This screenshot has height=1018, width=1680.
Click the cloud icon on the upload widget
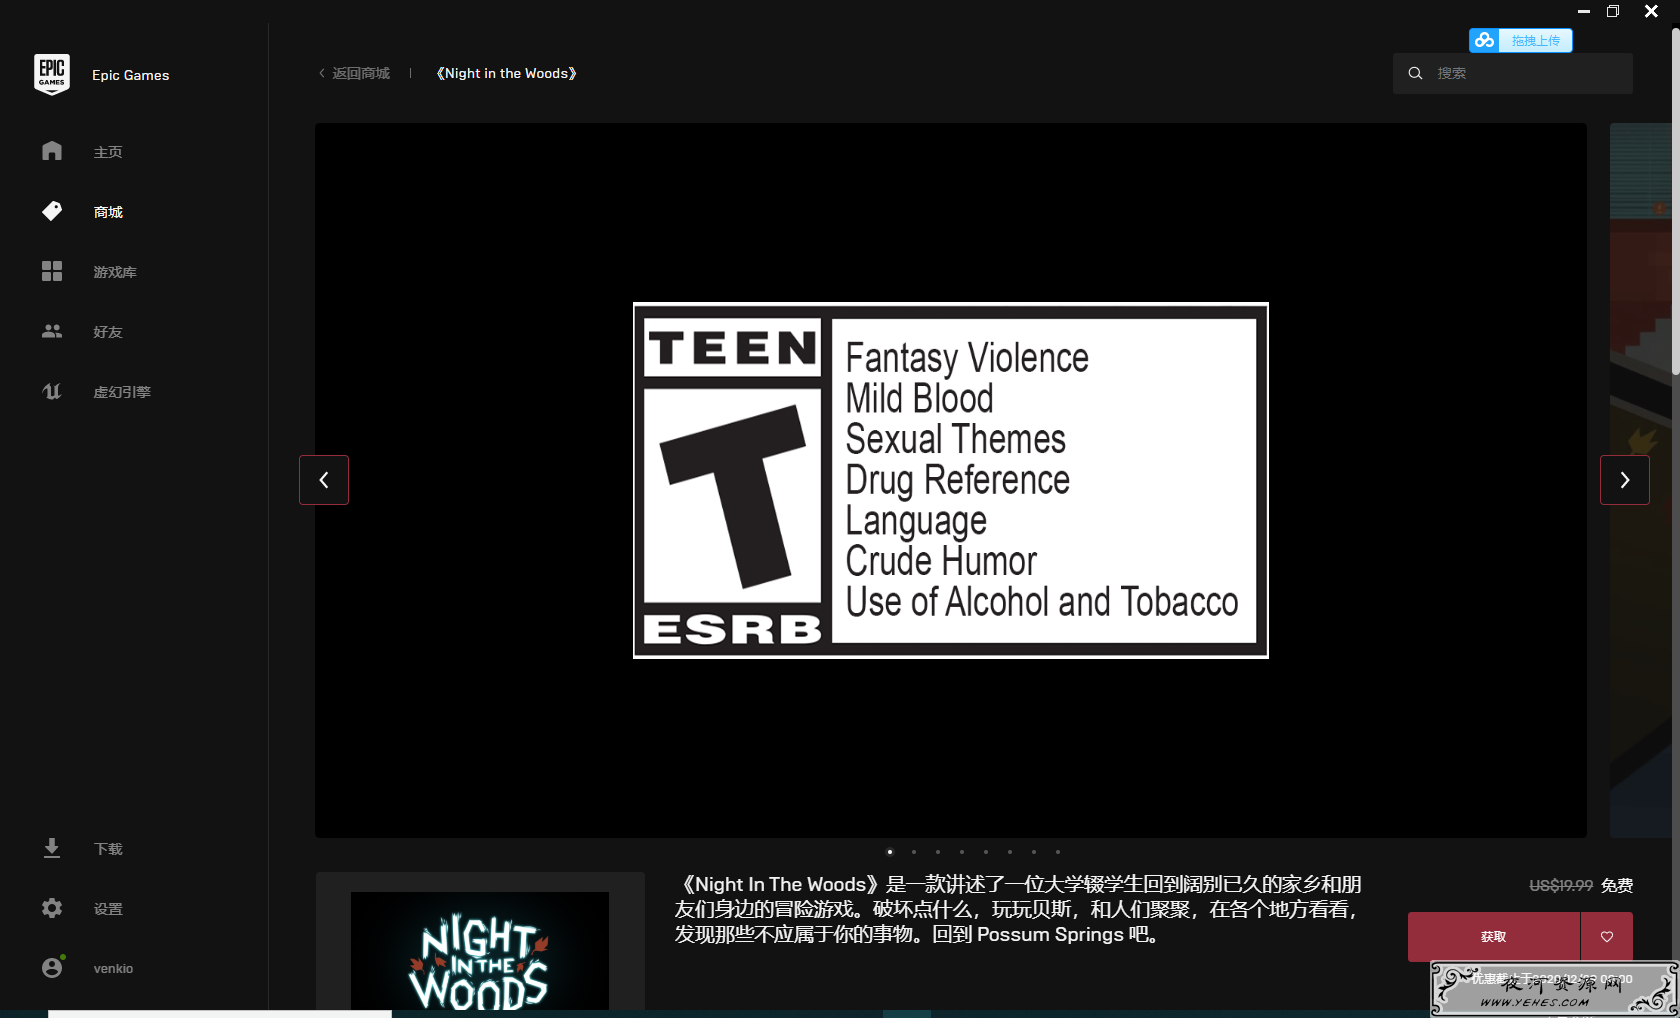(x=1484, y=40)
